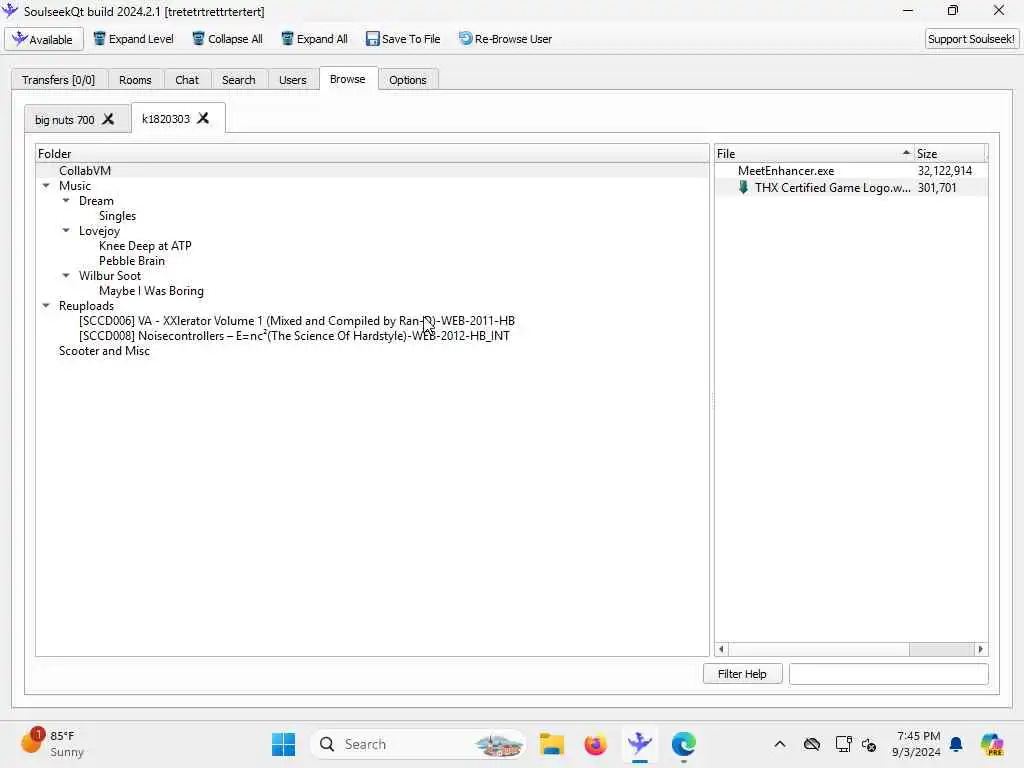The width and height of the screenshot is (1024, 768).
Task: Select the [SCCD006] VA - XXlerator folder
Action: coord(296,321)
